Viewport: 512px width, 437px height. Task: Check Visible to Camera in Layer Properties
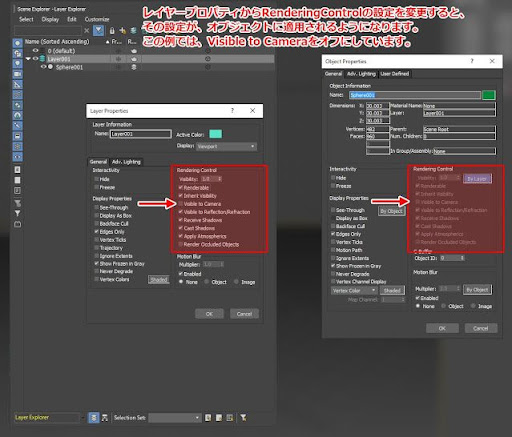(181, 204)
